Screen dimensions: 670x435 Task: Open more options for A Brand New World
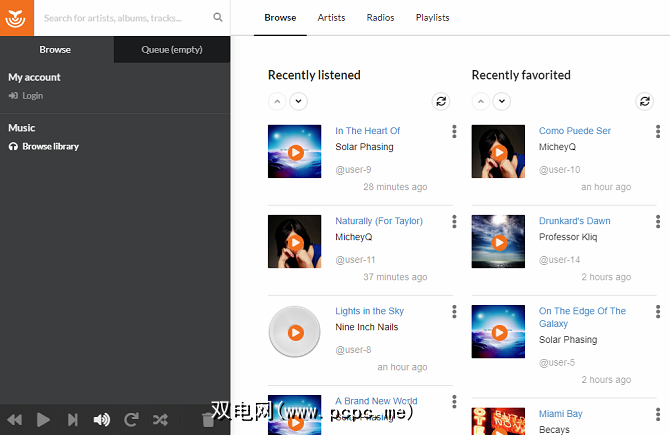point(454,402)
